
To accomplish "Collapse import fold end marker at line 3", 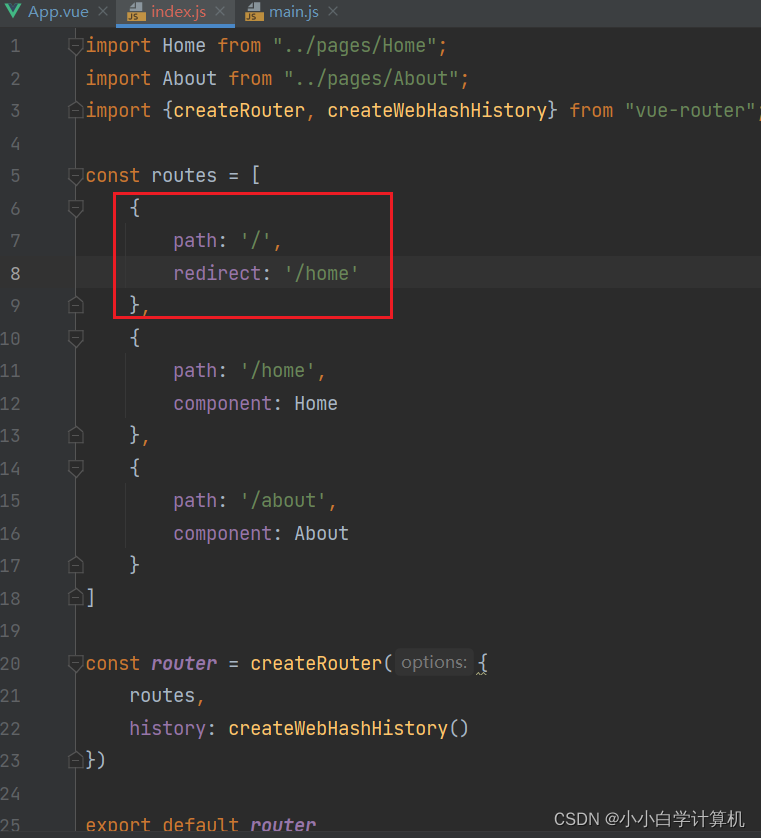I will (x=75, y=110).
